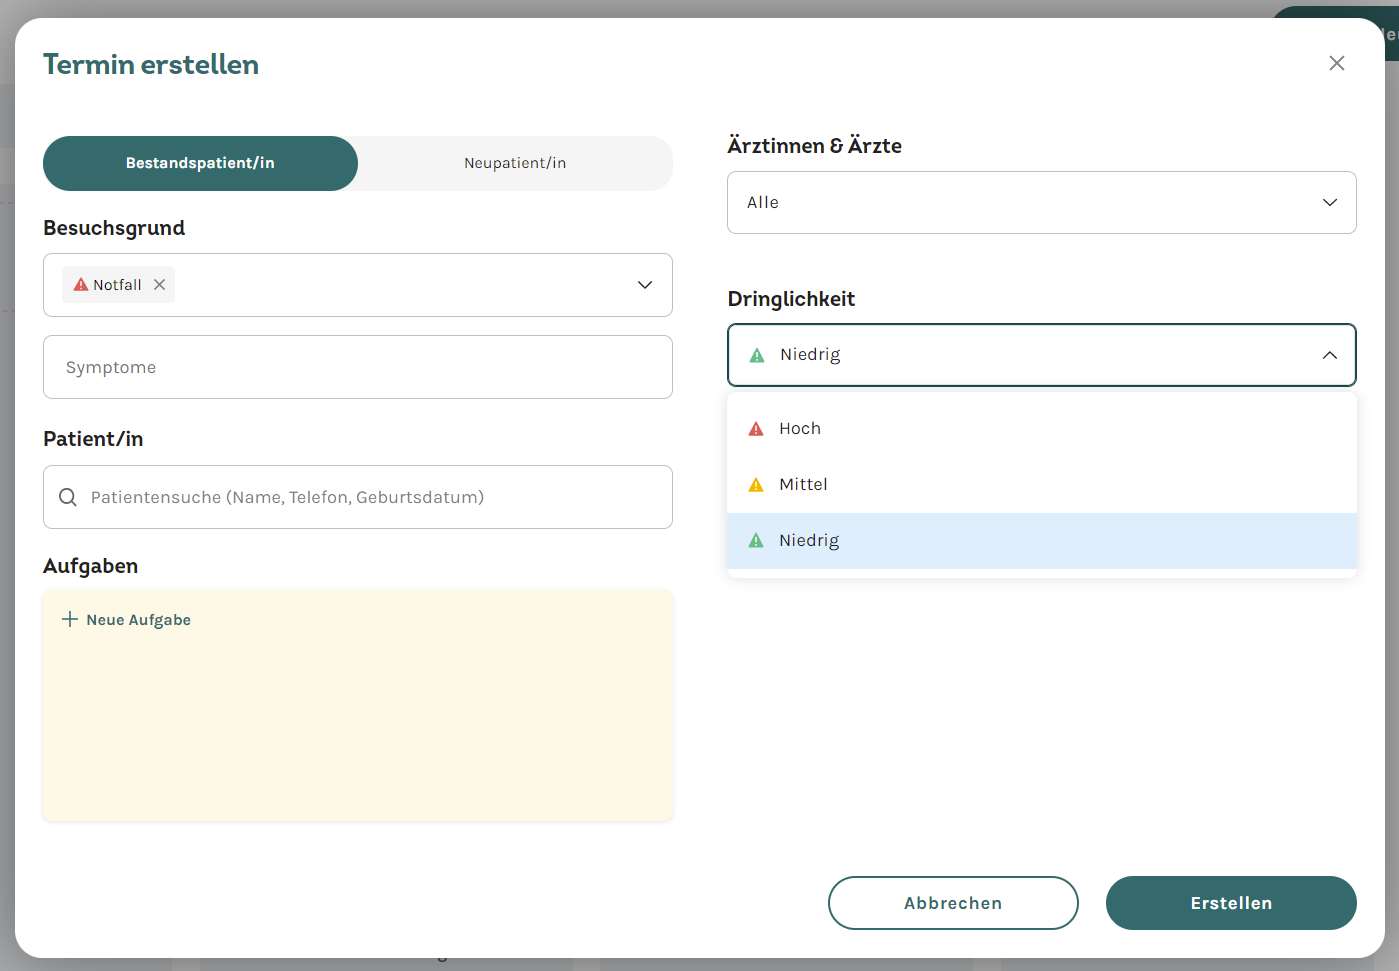Close the Termin erstellen dialog with the X
The image size is (1399, 971).
click(x=1337, y=63)
